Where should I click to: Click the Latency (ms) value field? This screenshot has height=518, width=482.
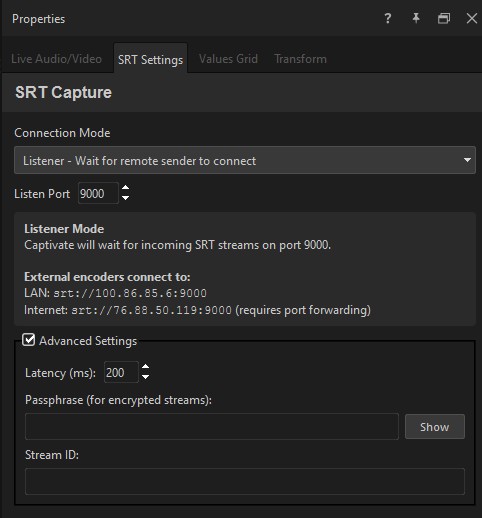tap(121, 372)
